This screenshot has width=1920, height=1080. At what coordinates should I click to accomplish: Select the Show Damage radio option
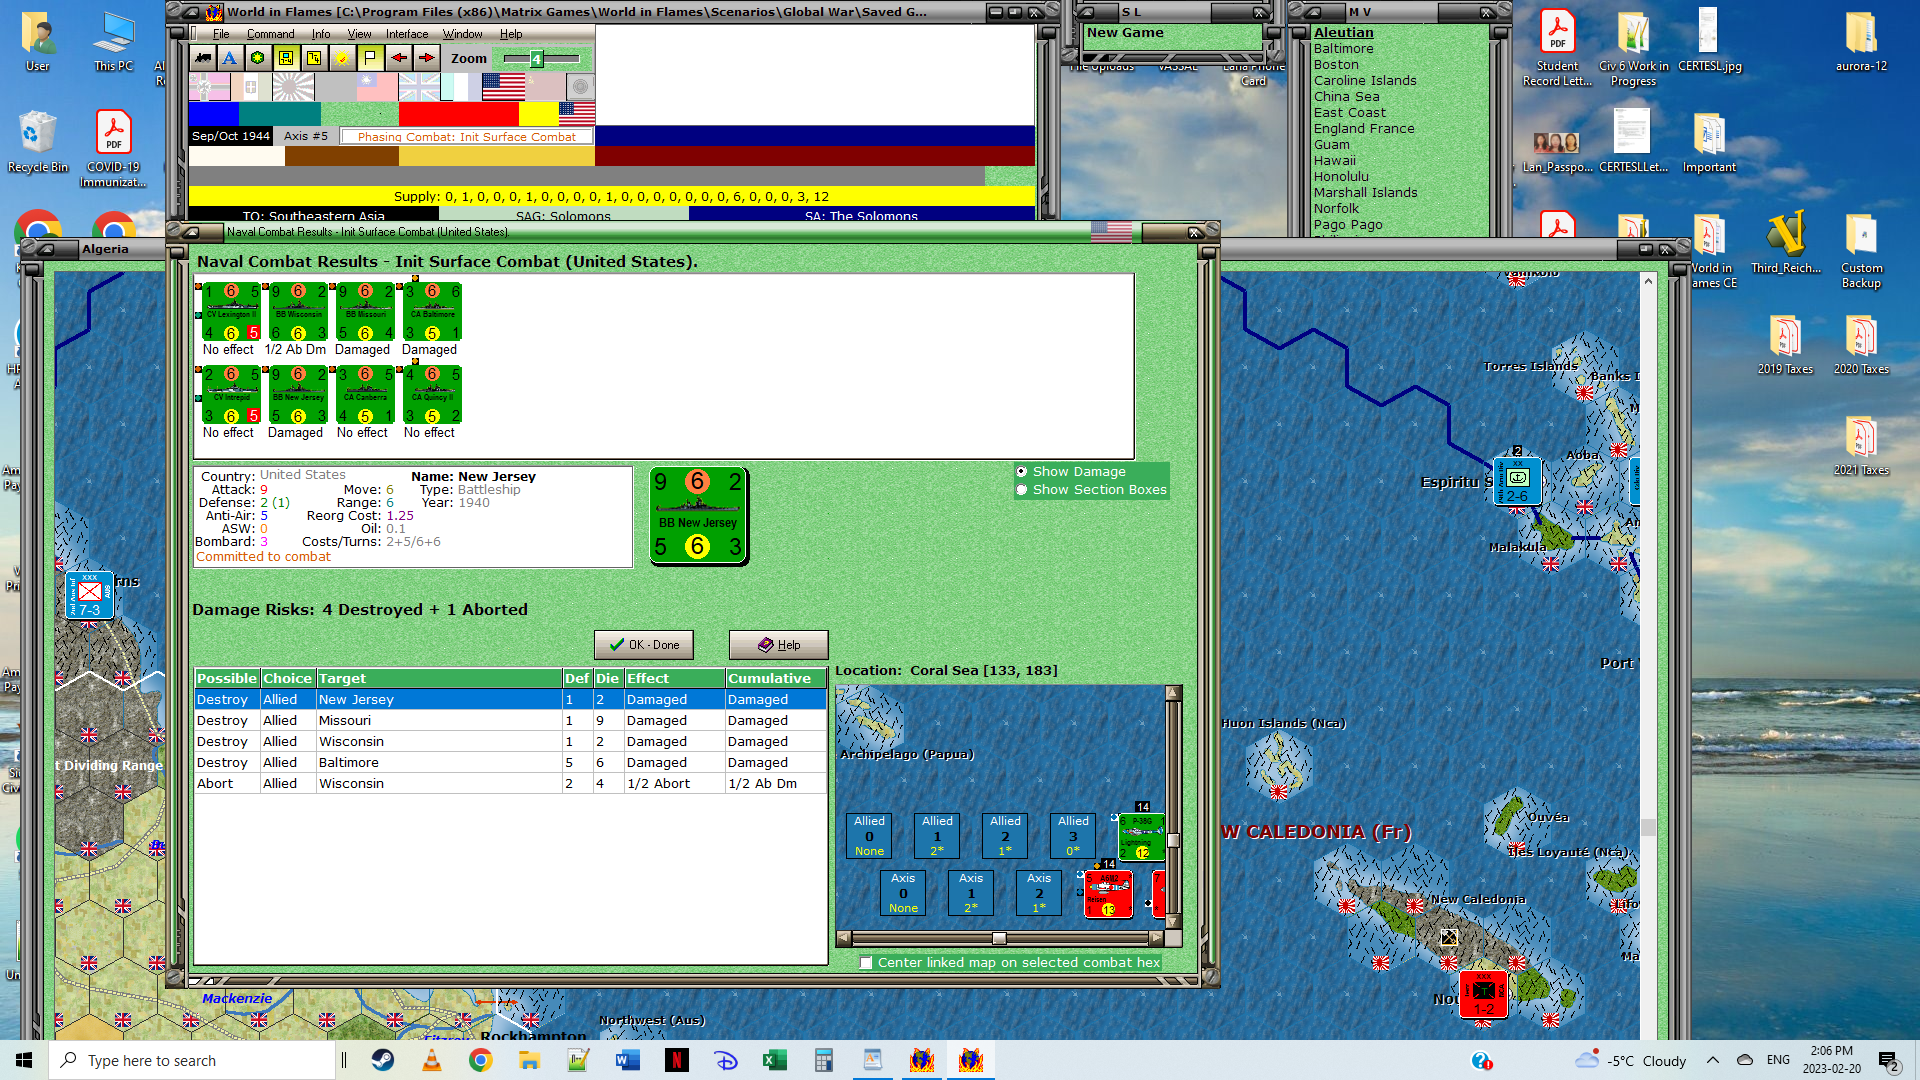(1022, 472)
